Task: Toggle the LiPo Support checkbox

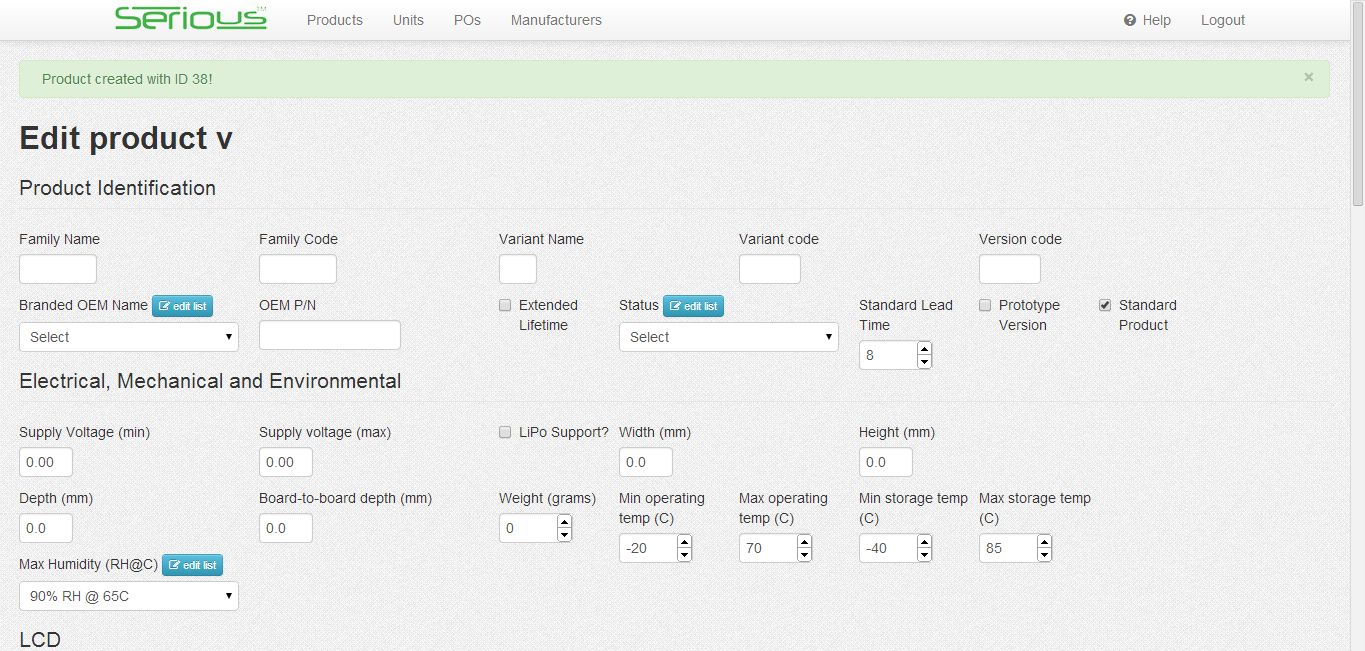Action: tap(505, 432)
